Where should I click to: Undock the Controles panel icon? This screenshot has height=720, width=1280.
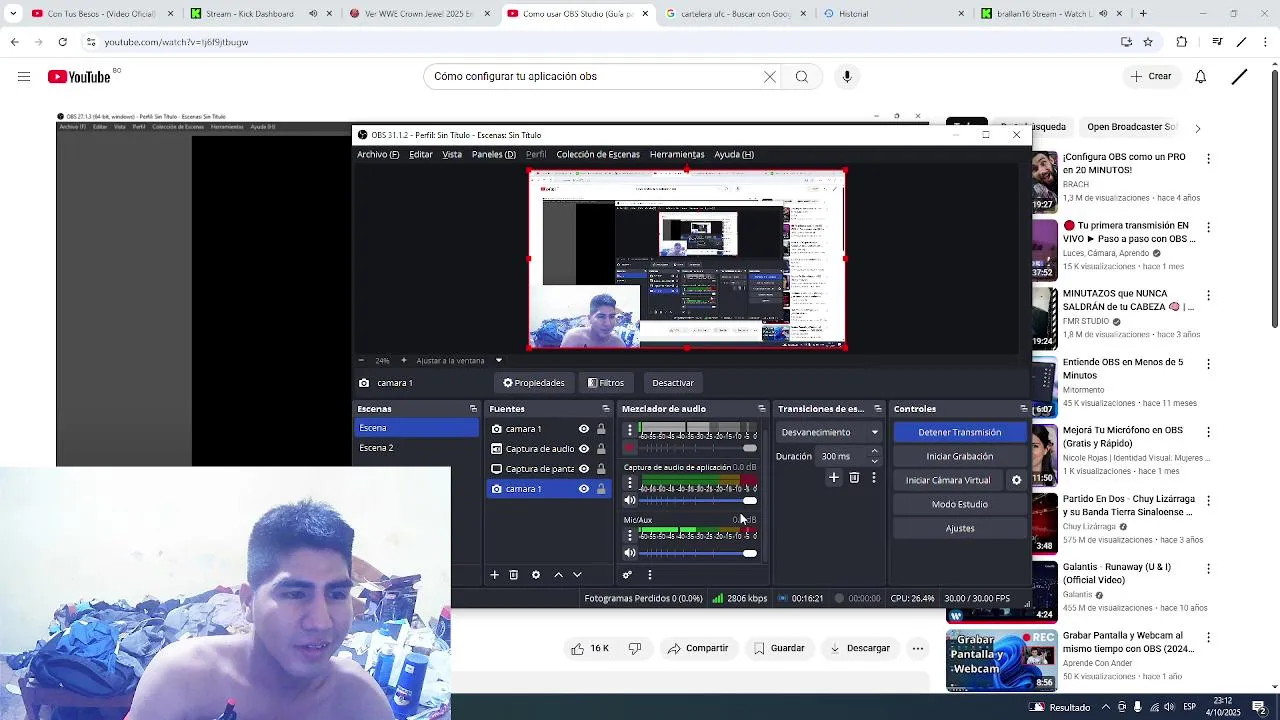click(x=1023, y=409)
